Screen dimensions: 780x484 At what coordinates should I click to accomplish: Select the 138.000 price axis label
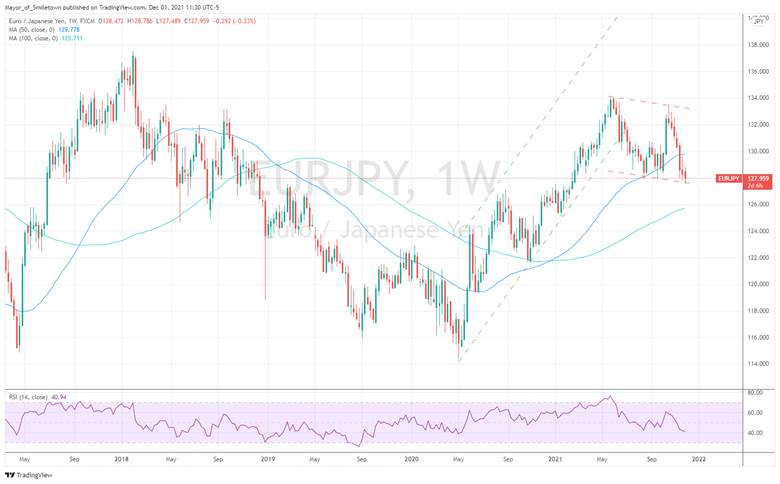pyautogui.click(x=758, y=45)
